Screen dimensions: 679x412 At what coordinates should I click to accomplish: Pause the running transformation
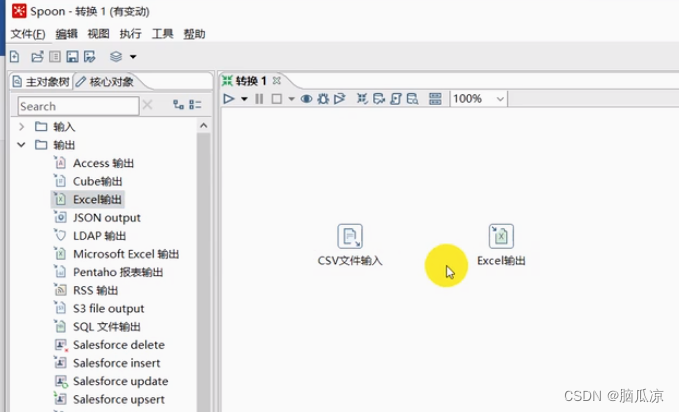(x=259, y=99)
